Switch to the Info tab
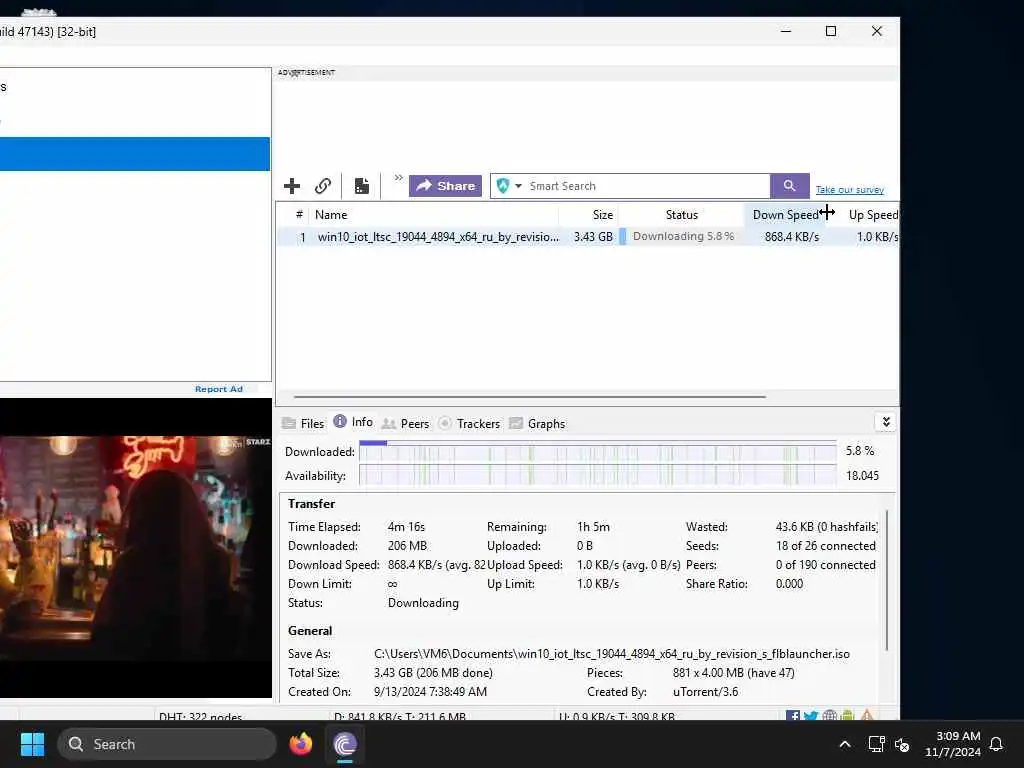This screenshot has width=1024, height=768. (353, 422)
